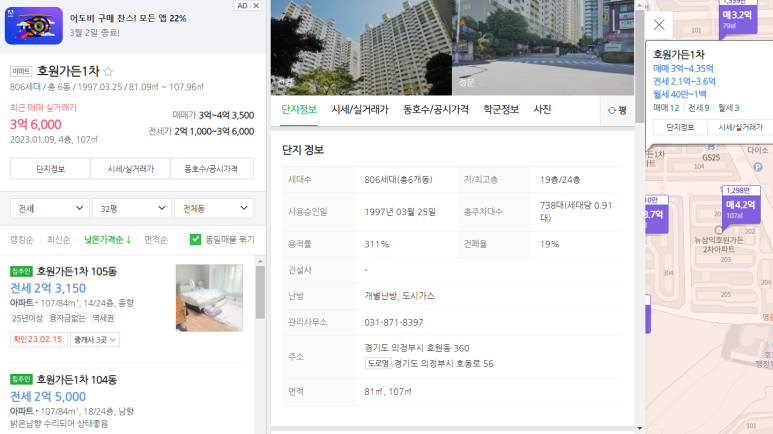Open the 호원가든1차 105동 listing
This screenshot has height=434, width=773.
point(76,271)
